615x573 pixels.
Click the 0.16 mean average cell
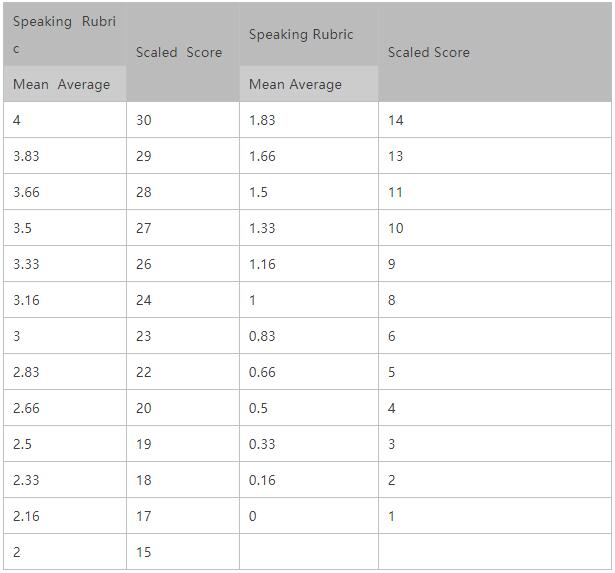309,480
